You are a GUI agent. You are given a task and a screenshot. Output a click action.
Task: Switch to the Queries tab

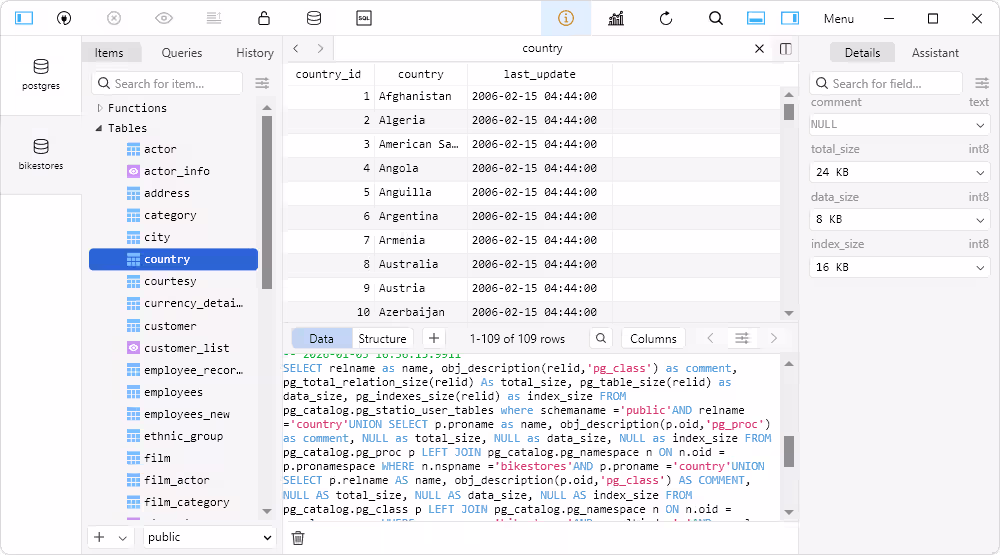point(182,53)
